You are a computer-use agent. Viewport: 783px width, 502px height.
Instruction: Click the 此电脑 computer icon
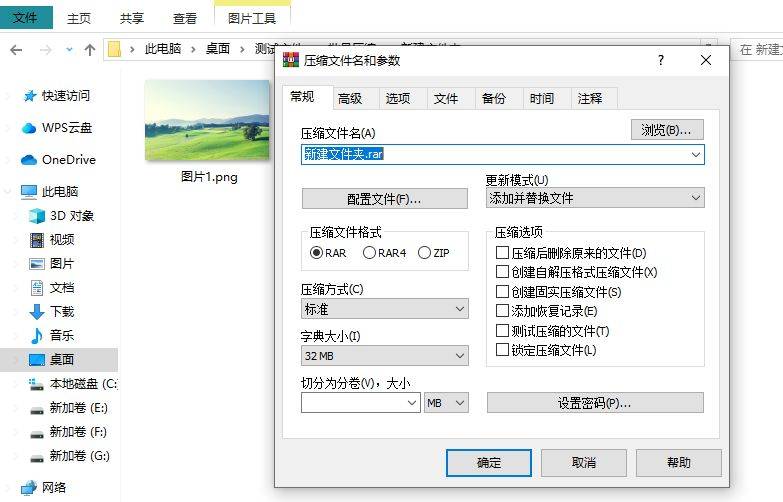click(29, 192)
